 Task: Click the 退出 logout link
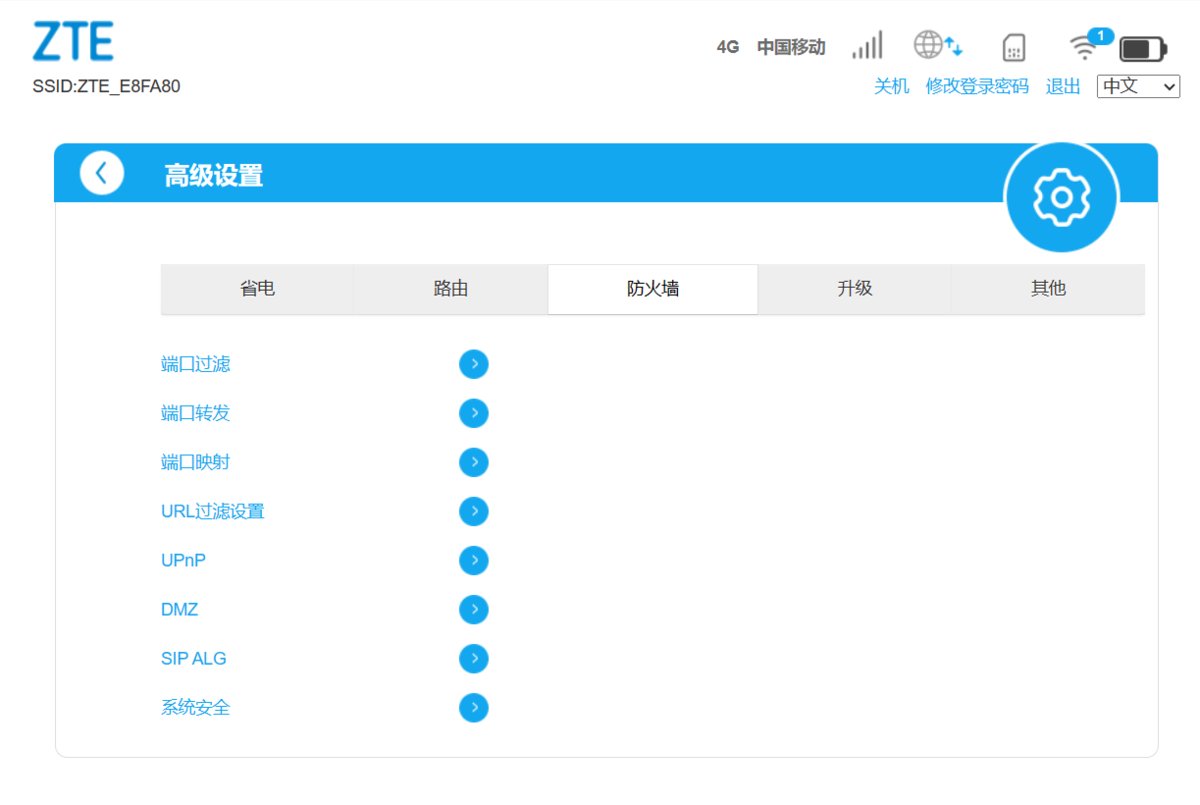tap(1063, 86)
